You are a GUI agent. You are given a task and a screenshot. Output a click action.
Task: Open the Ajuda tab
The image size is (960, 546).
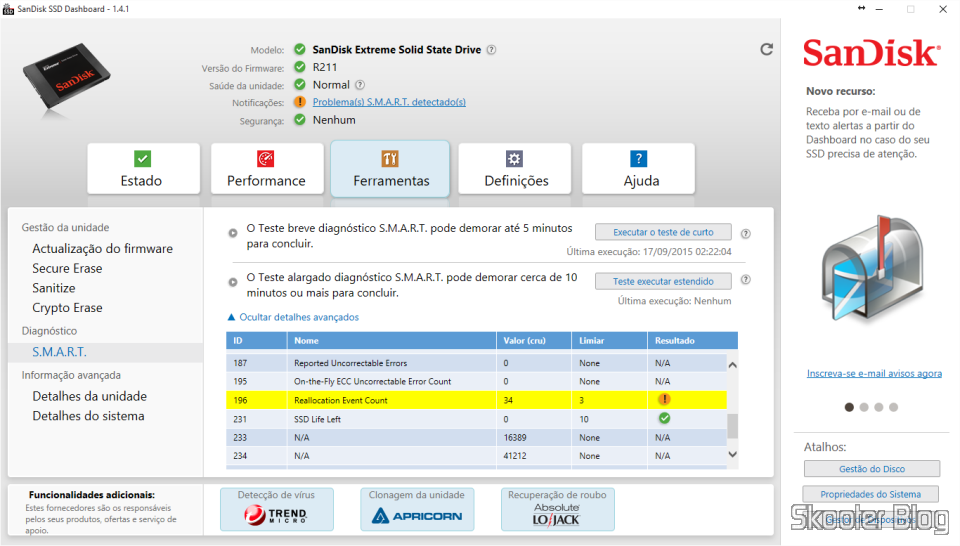point(639,169)
